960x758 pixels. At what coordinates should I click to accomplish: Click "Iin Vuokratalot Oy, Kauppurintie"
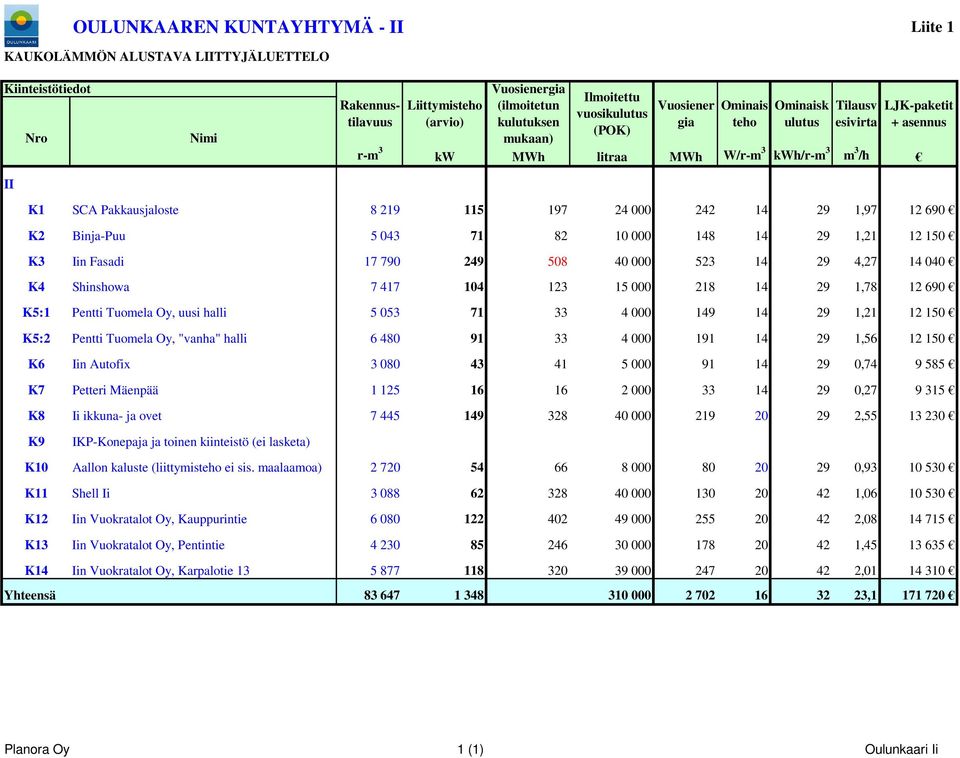click(x=159, y=519)
